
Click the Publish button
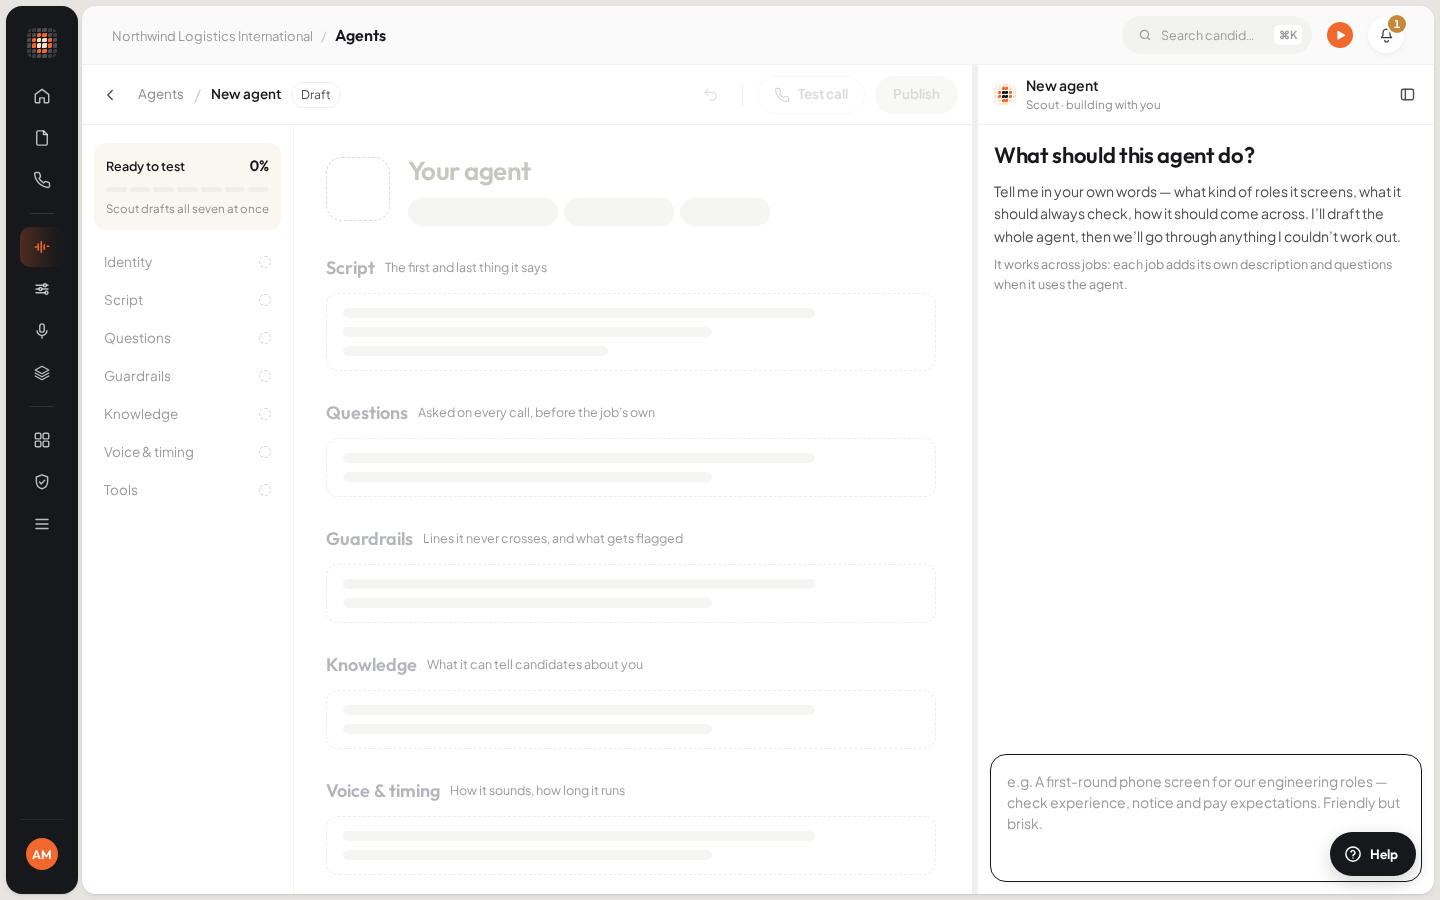(x=916, y=95)
